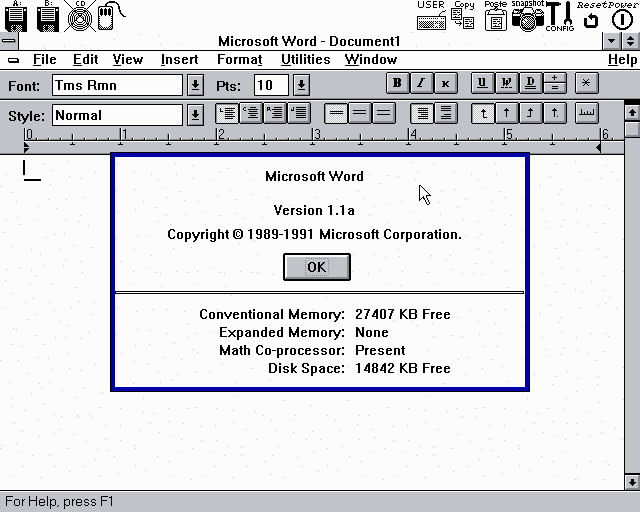The width and height of the screenshot is (640, 512).
Task: Toggle Italic formatting button
Action: point(421,83)
